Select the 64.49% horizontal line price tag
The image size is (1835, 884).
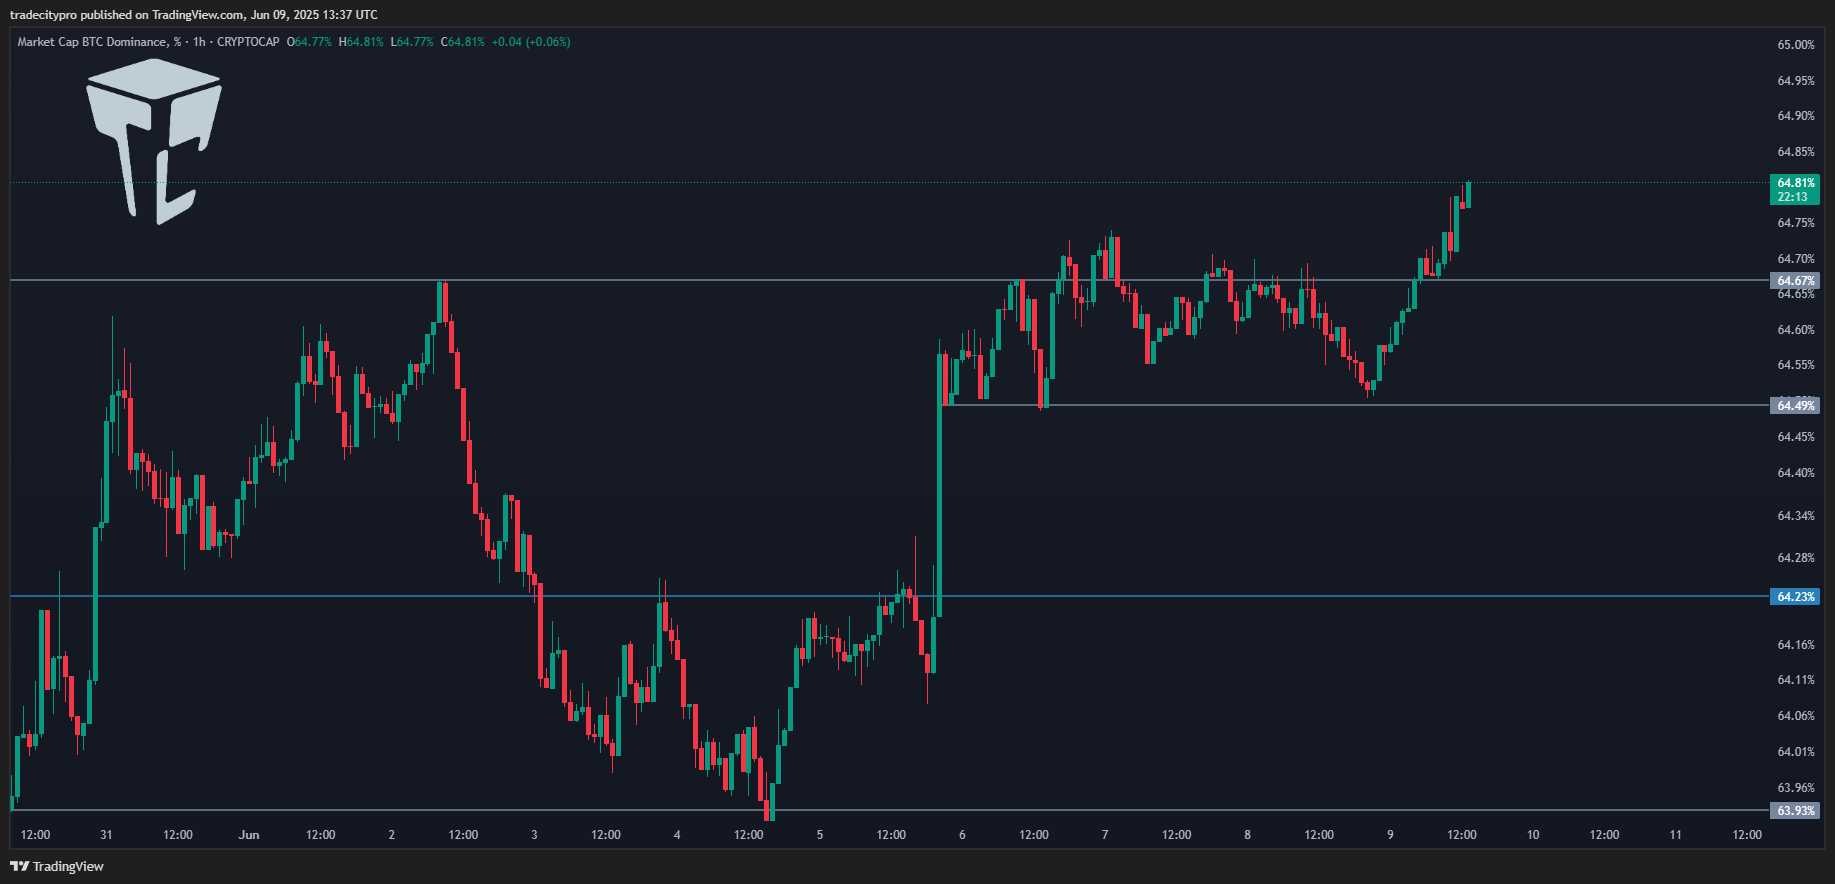click(x=1795, y=405)
